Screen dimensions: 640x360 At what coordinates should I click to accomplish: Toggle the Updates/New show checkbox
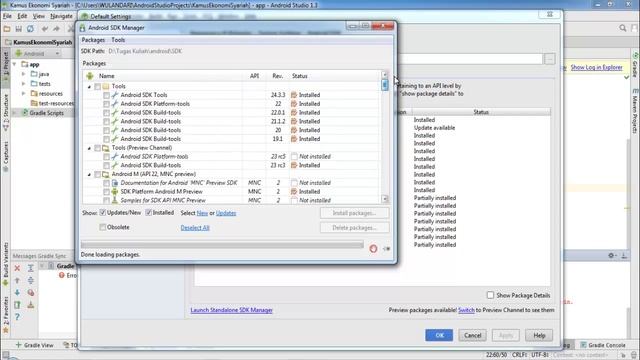coord(103,213)
